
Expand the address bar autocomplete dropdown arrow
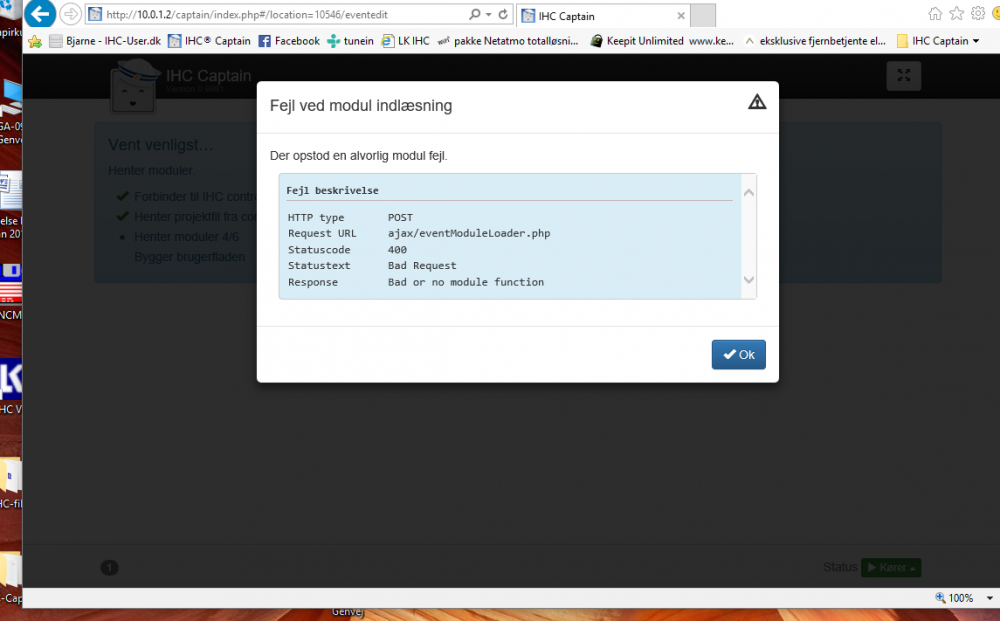pos(488,15)
